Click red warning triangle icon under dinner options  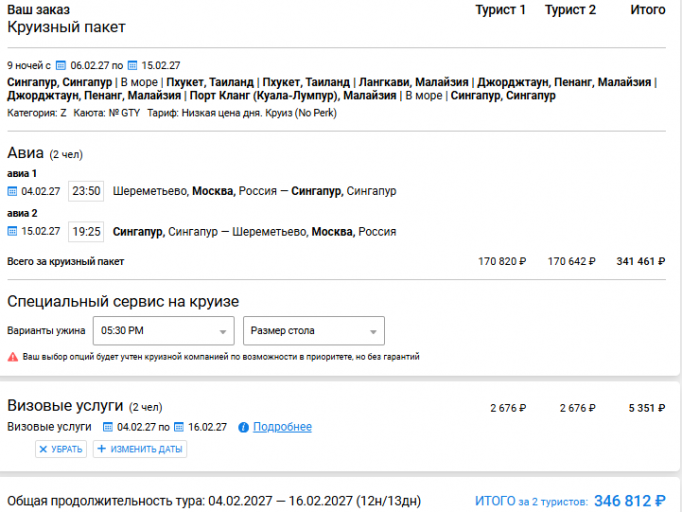(x=13, y=357)
